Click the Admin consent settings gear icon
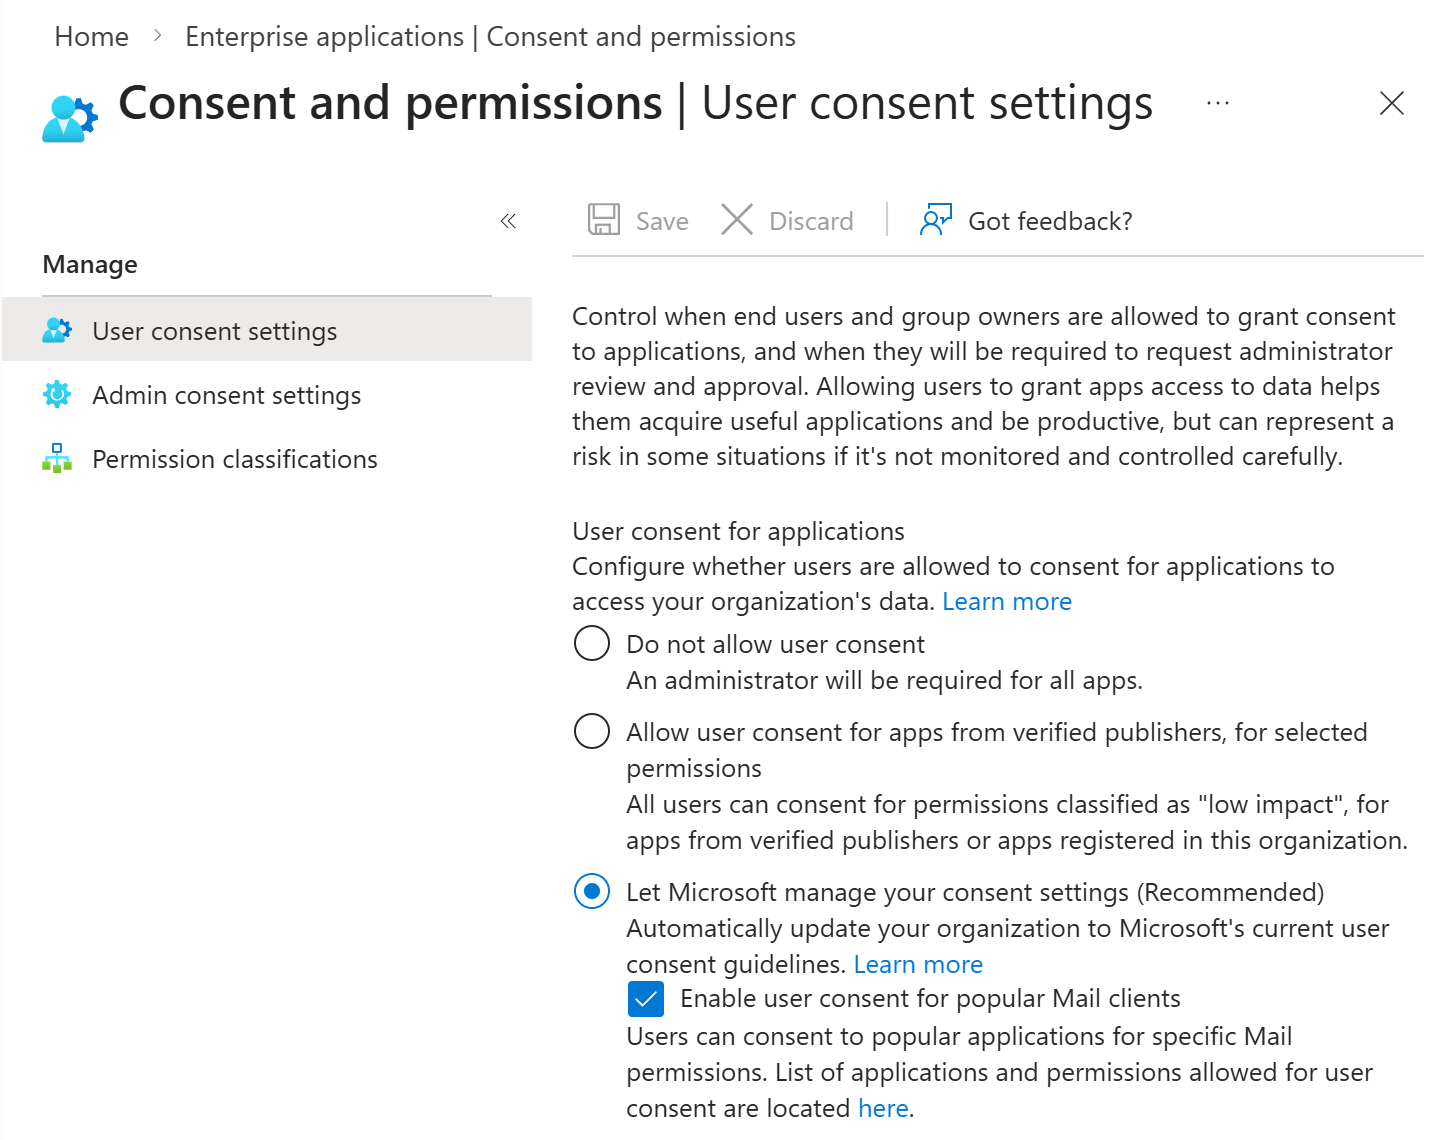This screenshot has height=1140, width=1430. (x=57, y=394)
